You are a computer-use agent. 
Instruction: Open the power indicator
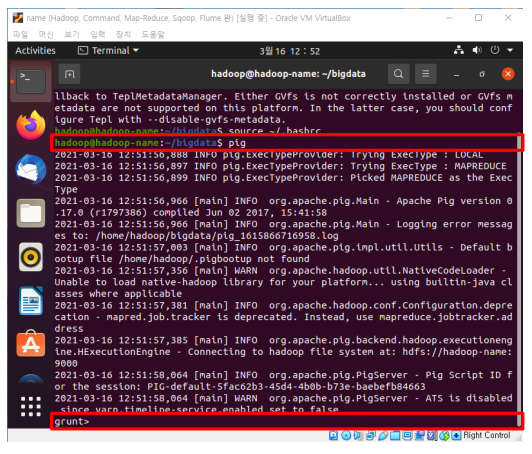(495, 50)
